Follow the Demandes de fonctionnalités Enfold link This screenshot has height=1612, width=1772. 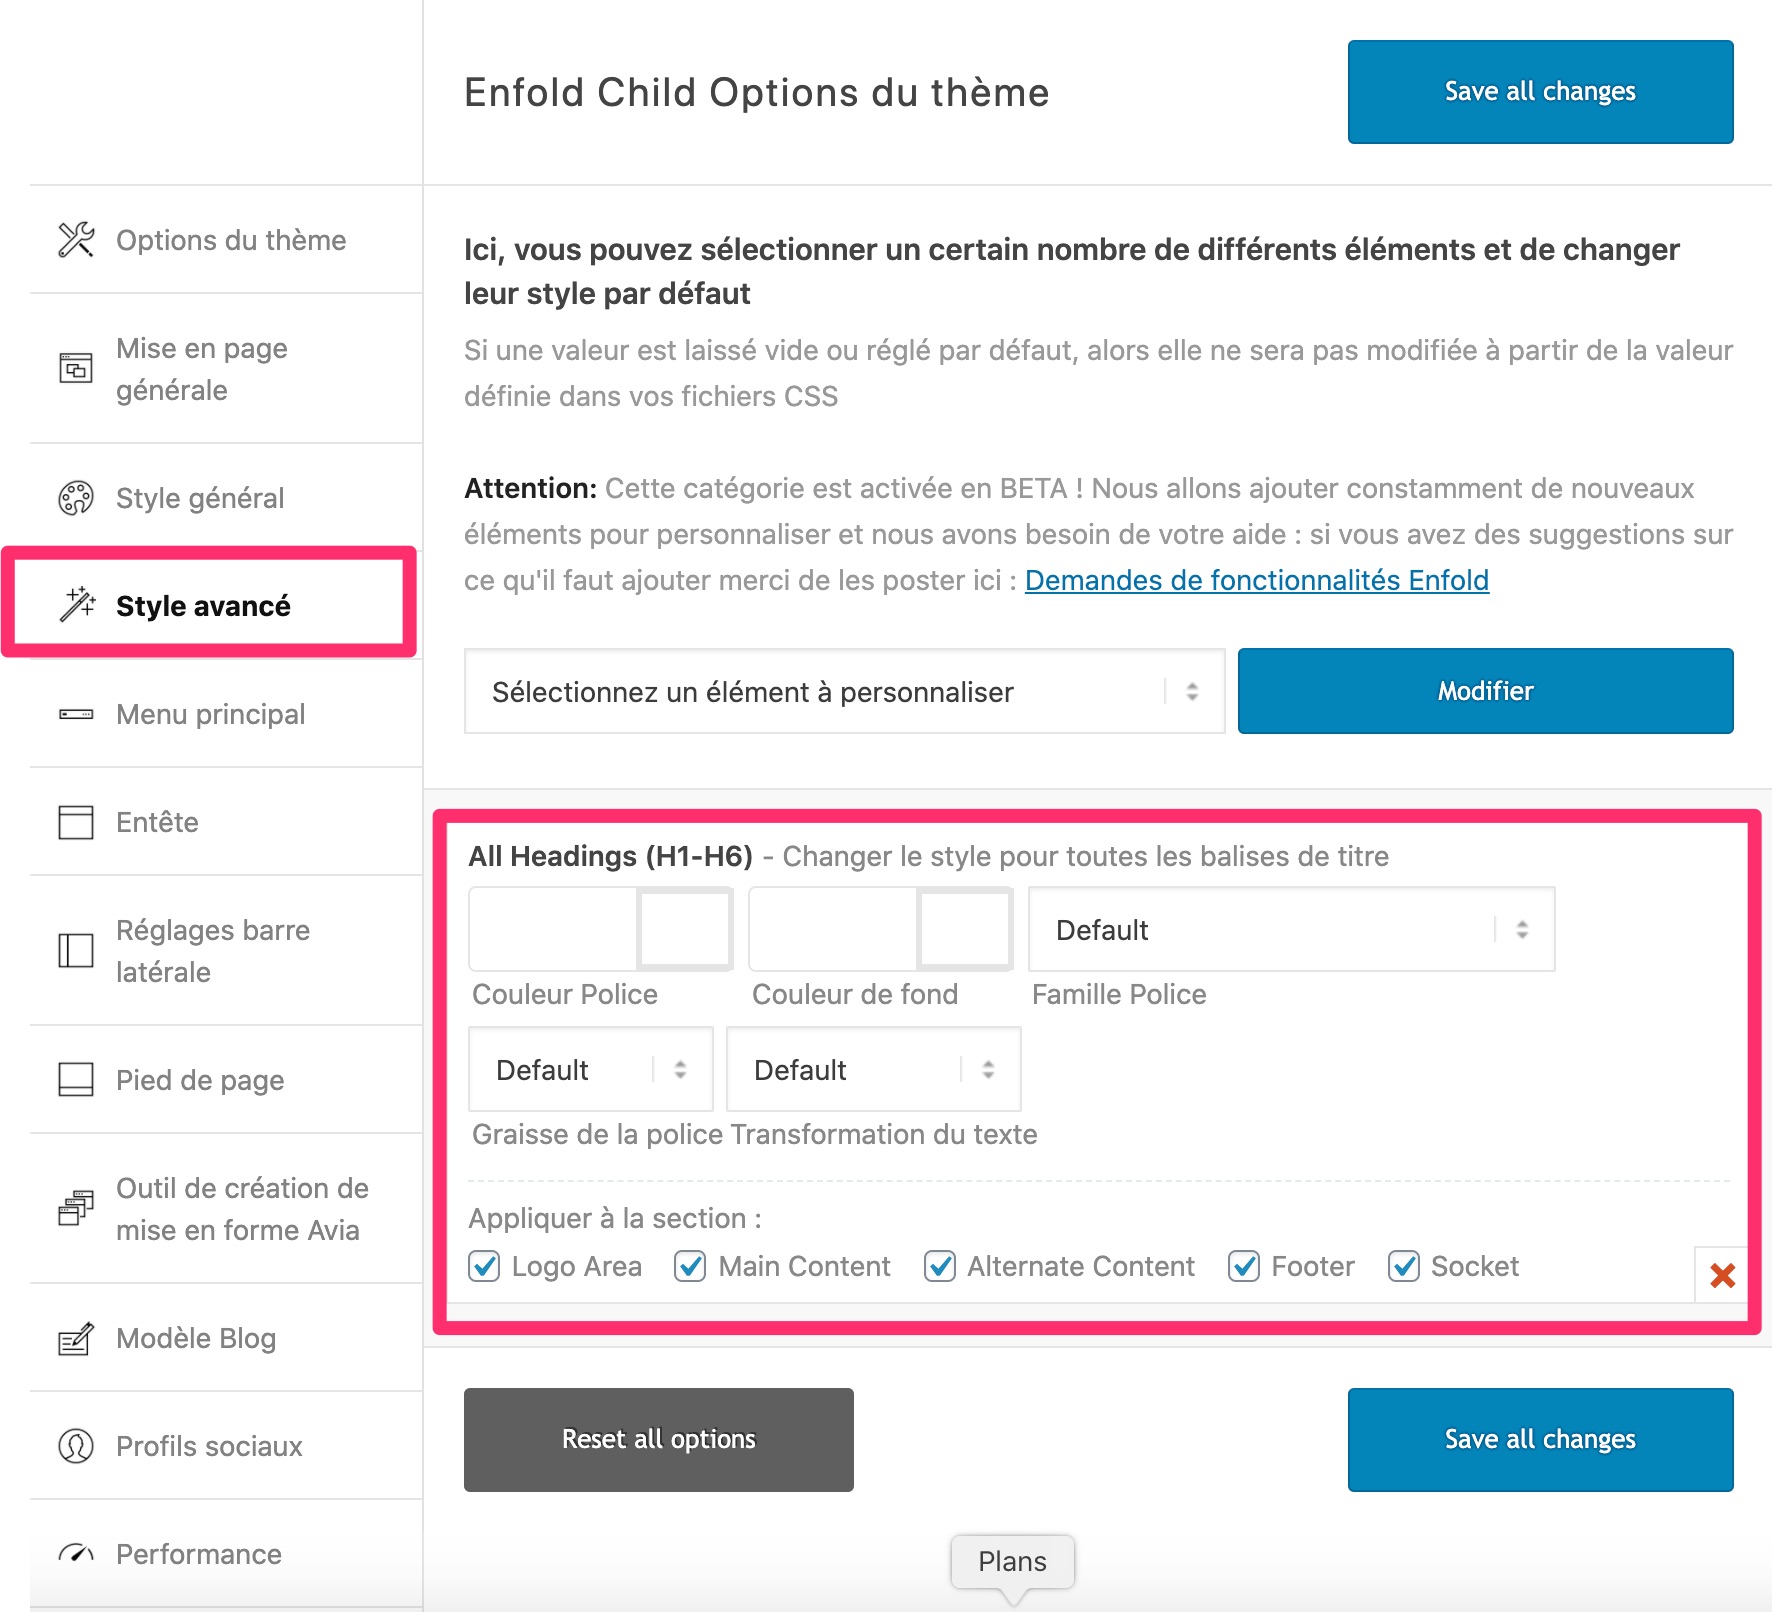click(1256, 580)
